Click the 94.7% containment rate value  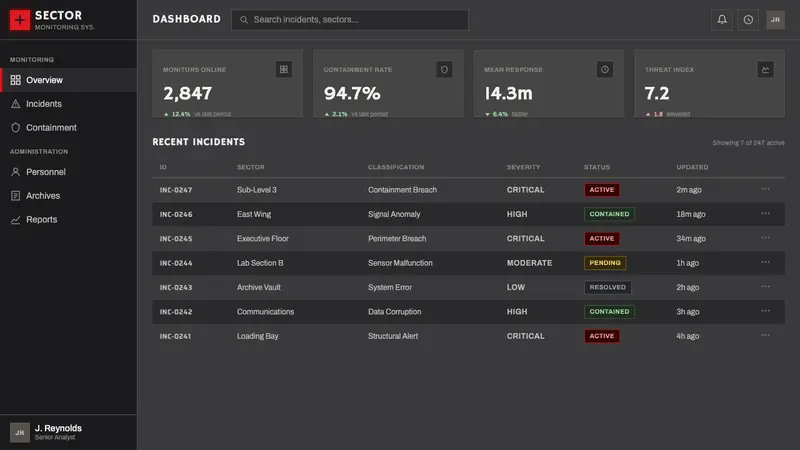pyautogui.click(x=352, y=93)
